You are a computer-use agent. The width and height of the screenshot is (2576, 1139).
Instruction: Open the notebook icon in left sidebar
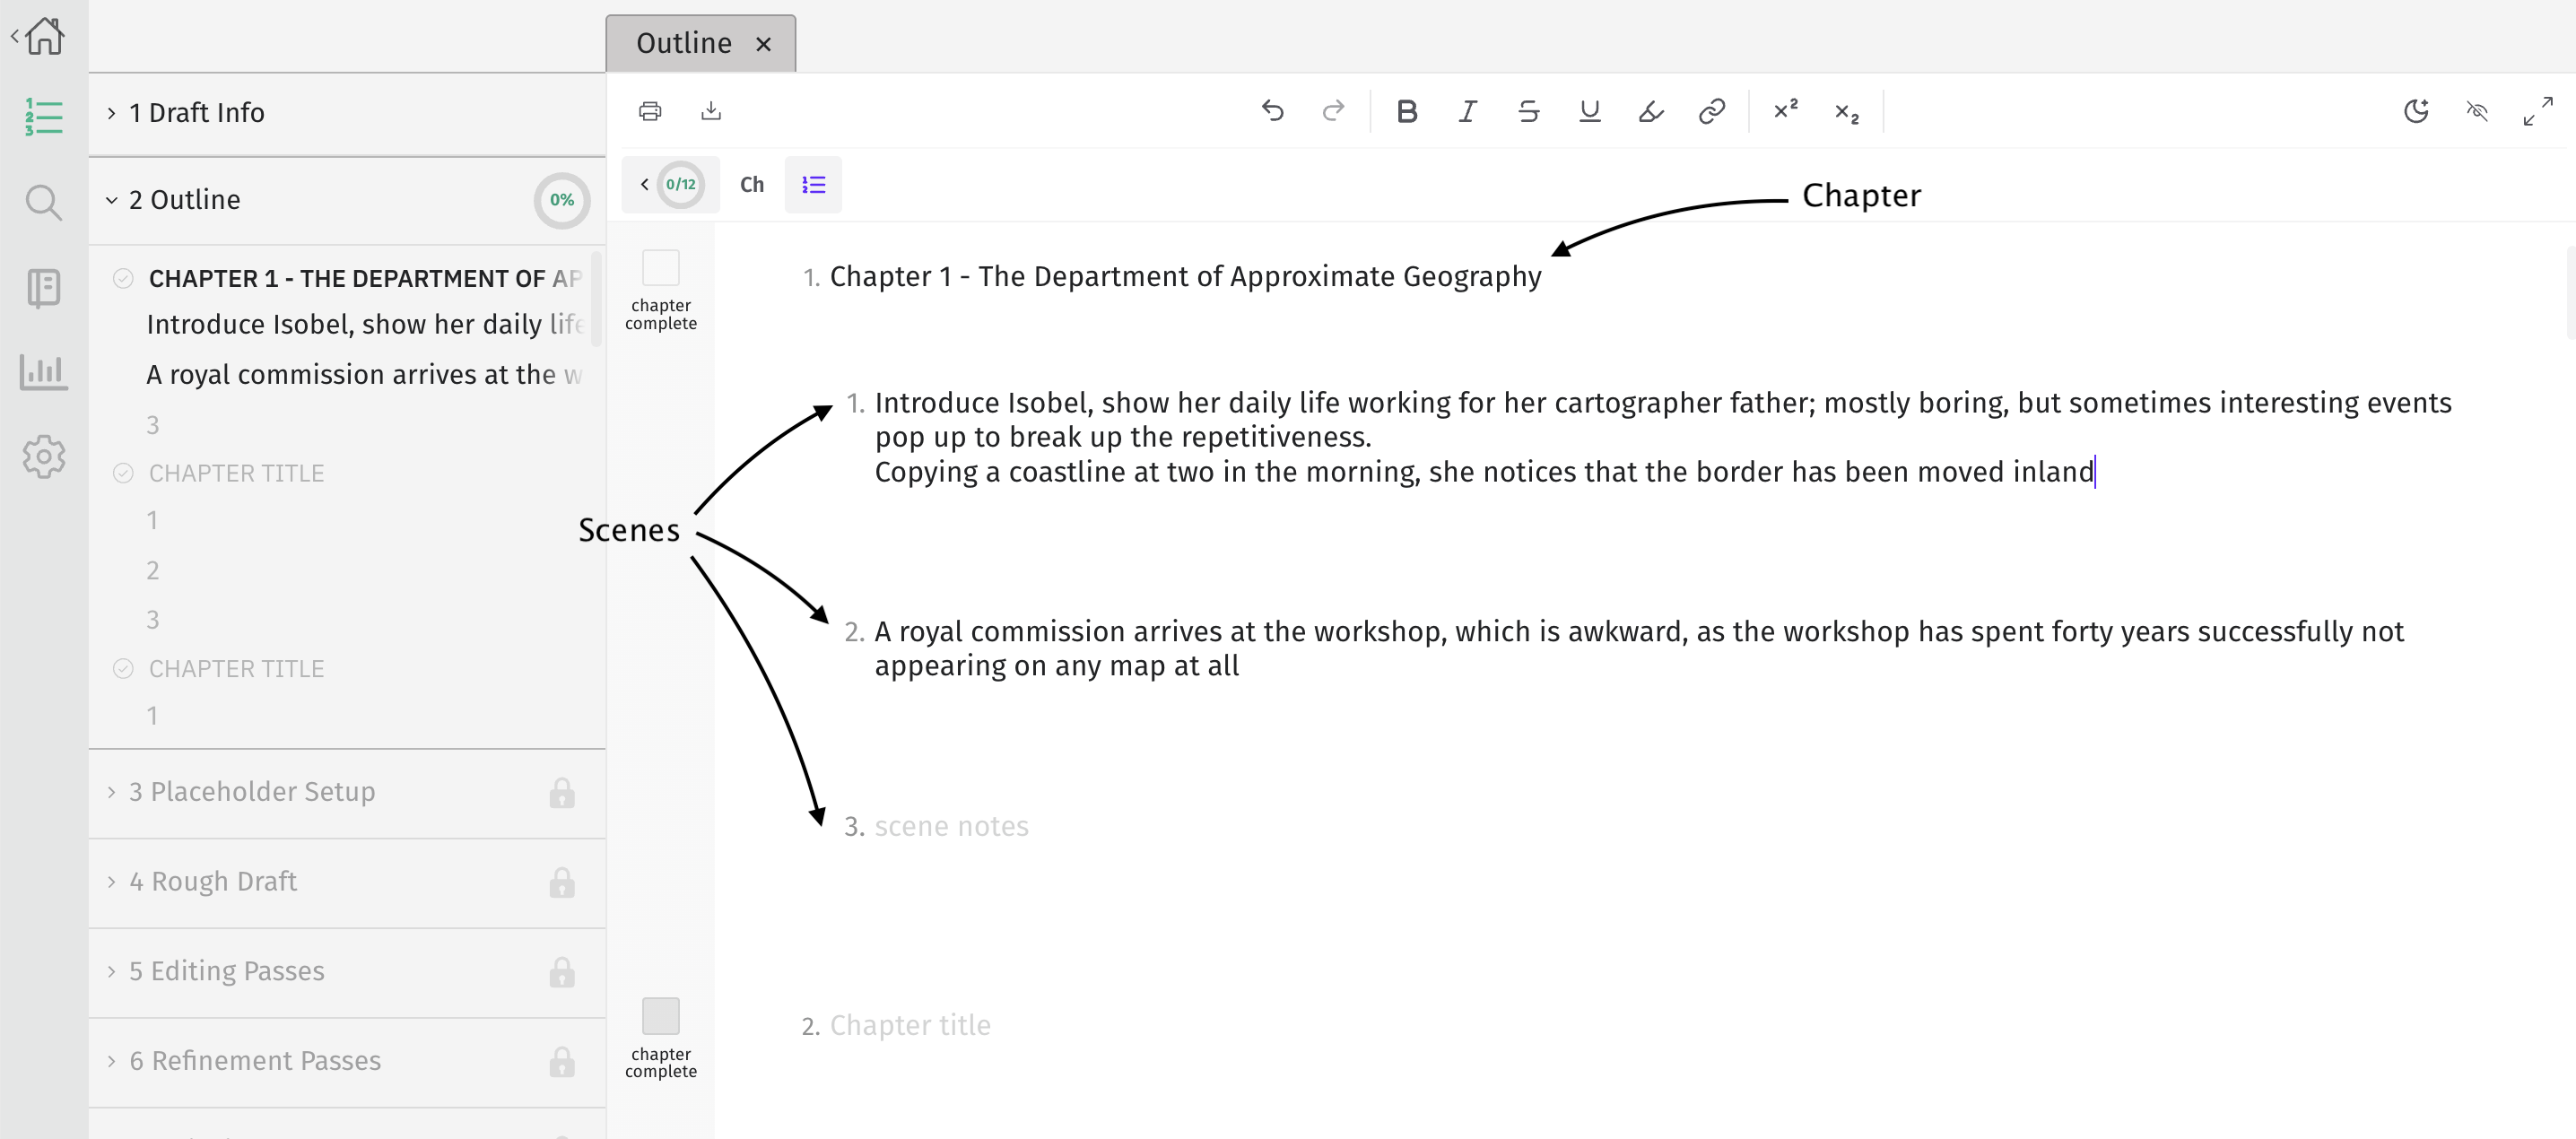44,288
